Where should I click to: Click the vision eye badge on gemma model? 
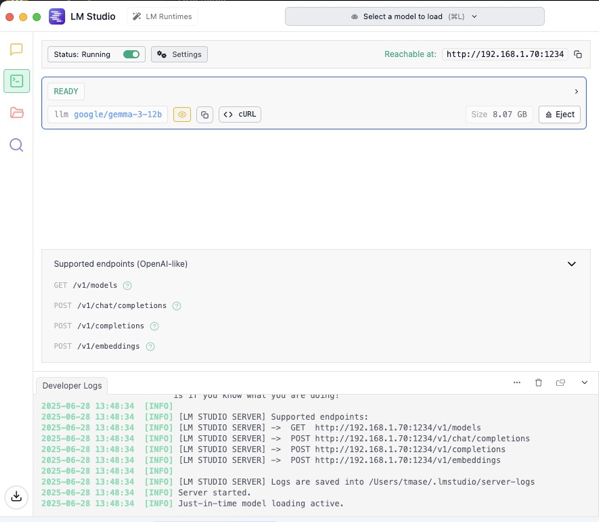click(x=182, y=115)
